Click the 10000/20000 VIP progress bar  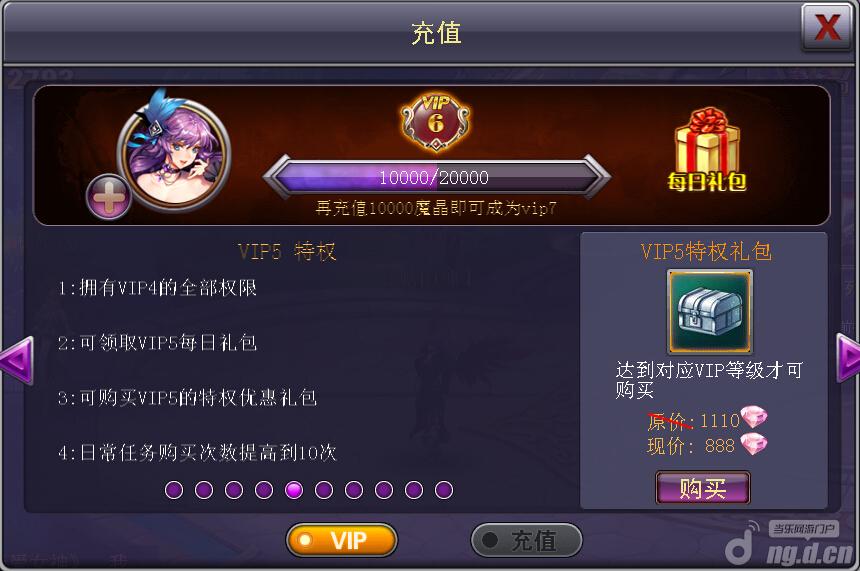[x=436, y=177]
